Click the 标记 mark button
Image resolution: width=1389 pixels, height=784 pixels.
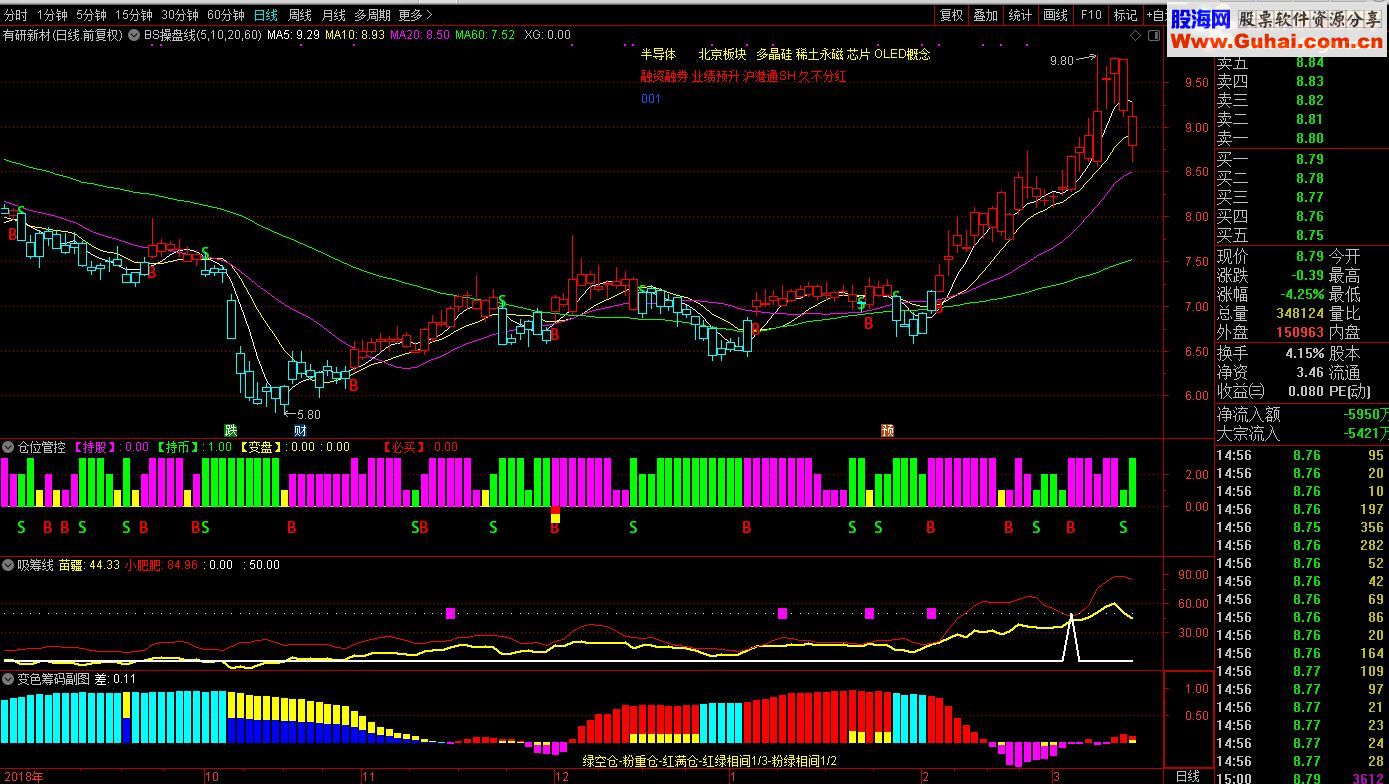[1126, 15]
